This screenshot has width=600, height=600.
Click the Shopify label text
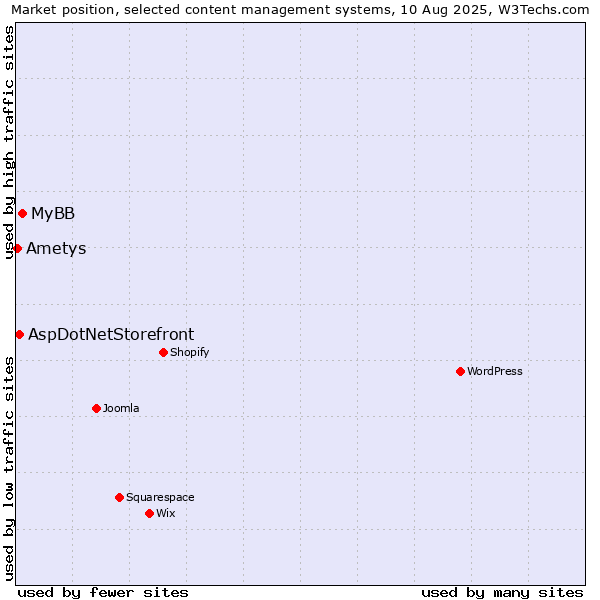189,352
